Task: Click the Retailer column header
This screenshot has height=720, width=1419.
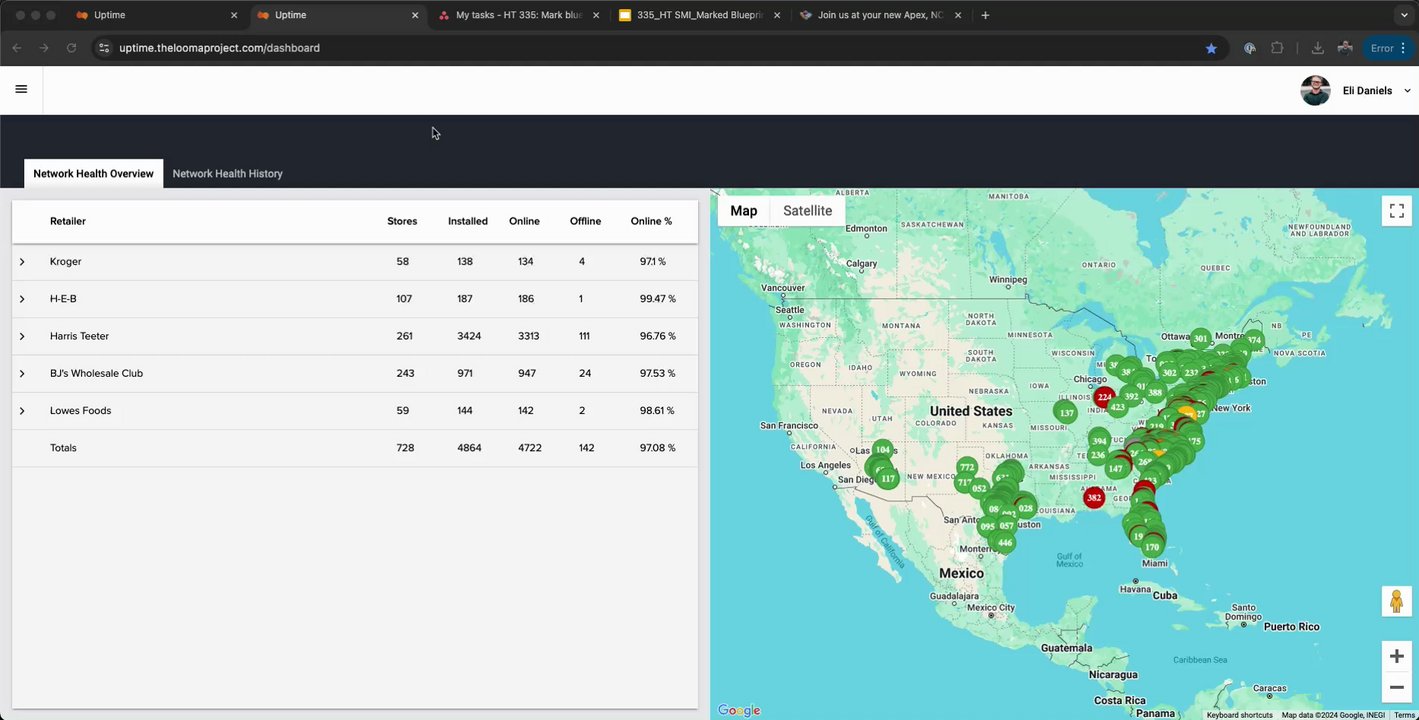Action: (68, 221)
